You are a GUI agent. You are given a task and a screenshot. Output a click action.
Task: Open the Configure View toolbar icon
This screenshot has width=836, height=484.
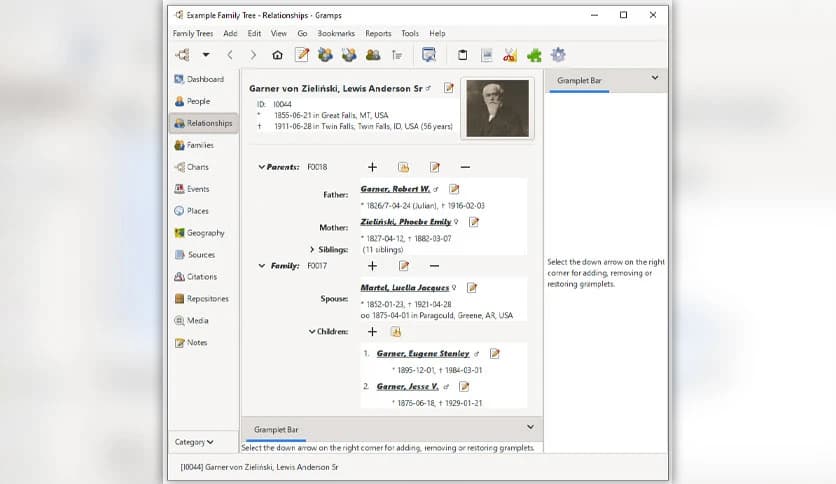pos(429,54)
